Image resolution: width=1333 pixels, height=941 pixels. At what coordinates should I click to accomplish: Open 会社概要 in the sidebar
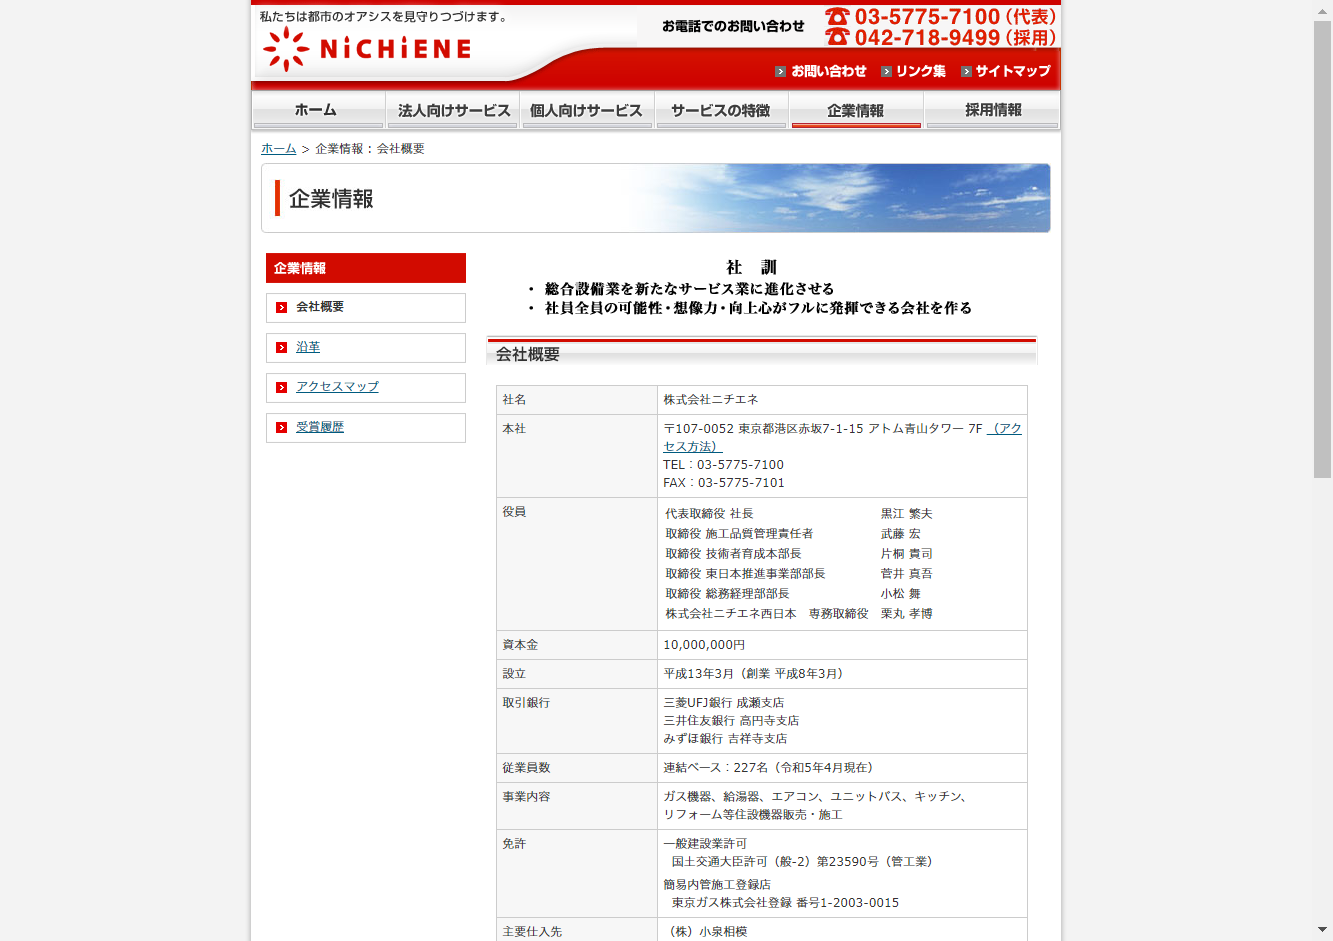[x=320, y=307]
